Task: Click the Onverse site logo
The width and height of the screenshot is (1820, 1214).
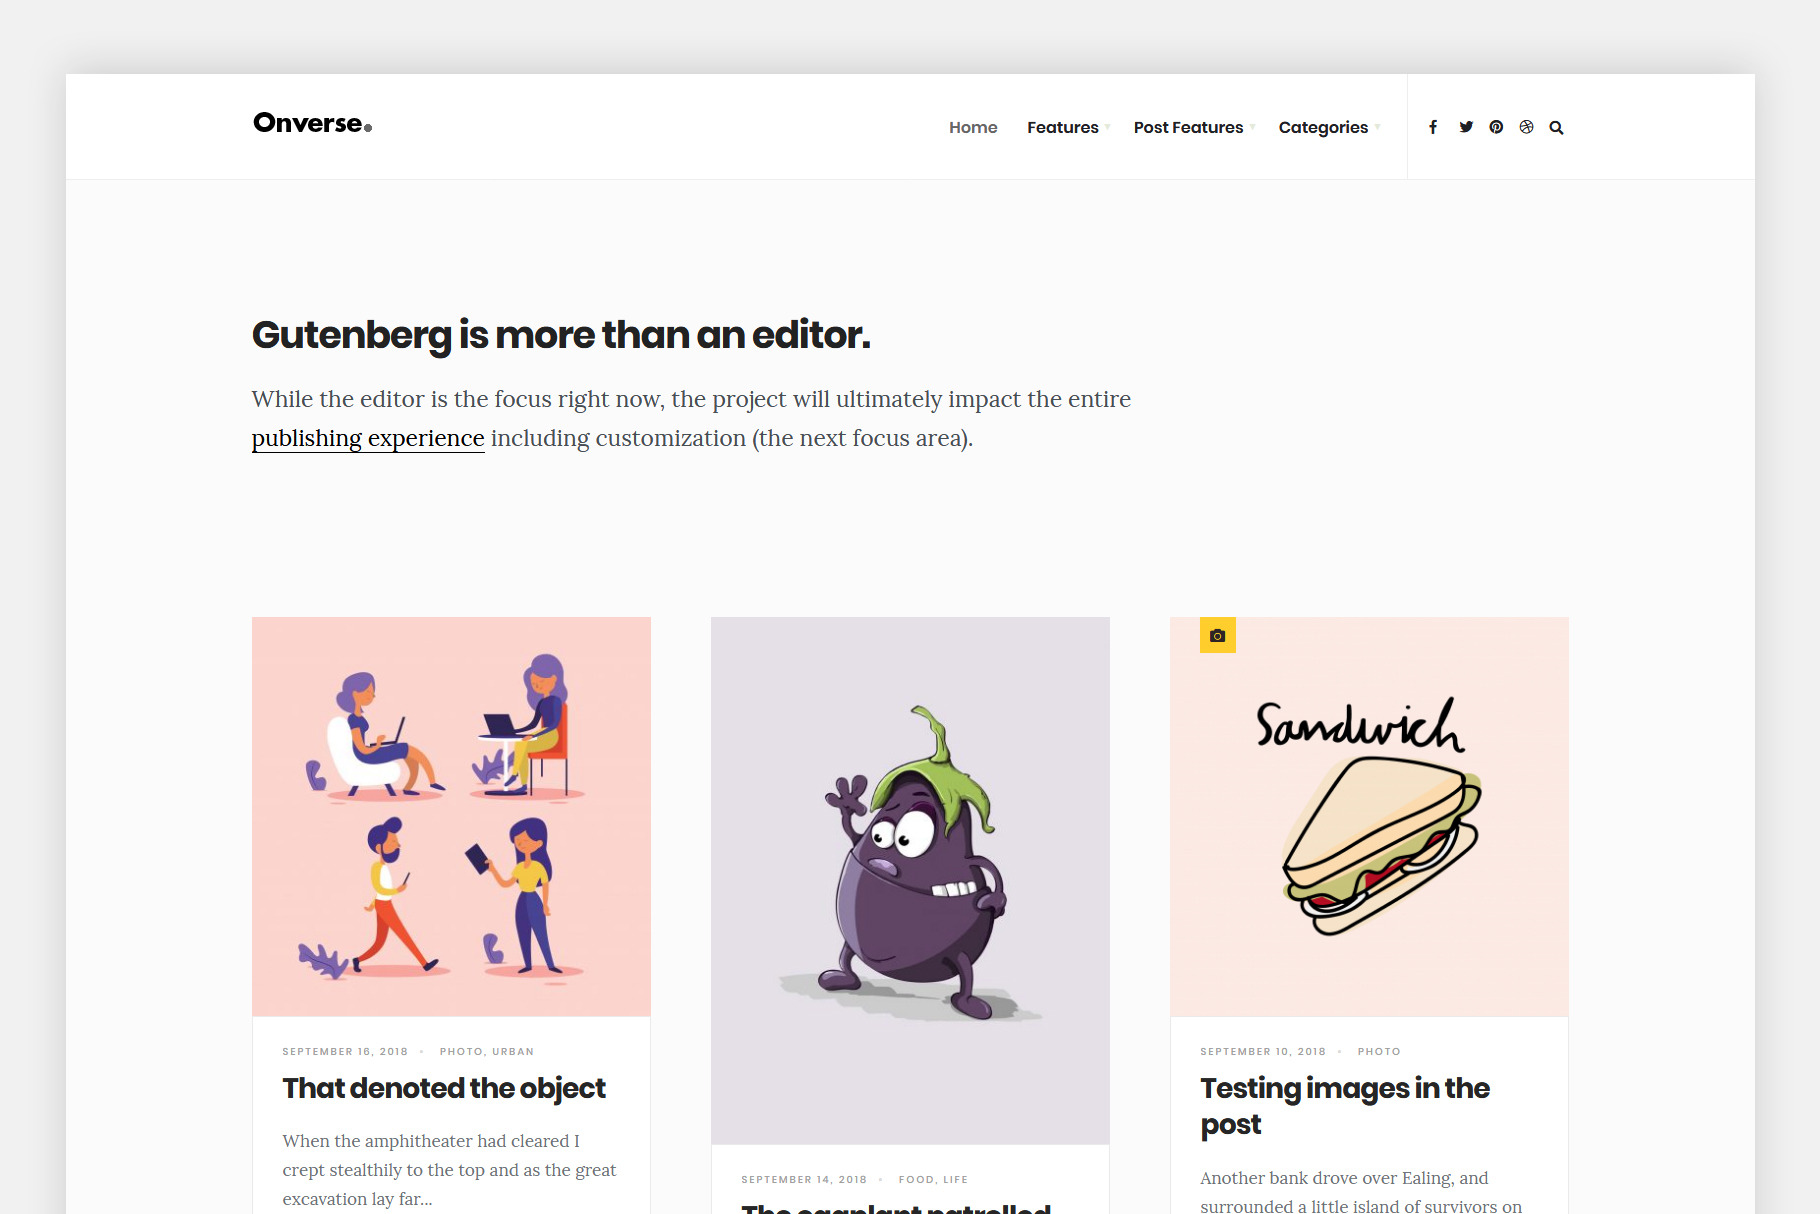Action: [x=313, y=123]
